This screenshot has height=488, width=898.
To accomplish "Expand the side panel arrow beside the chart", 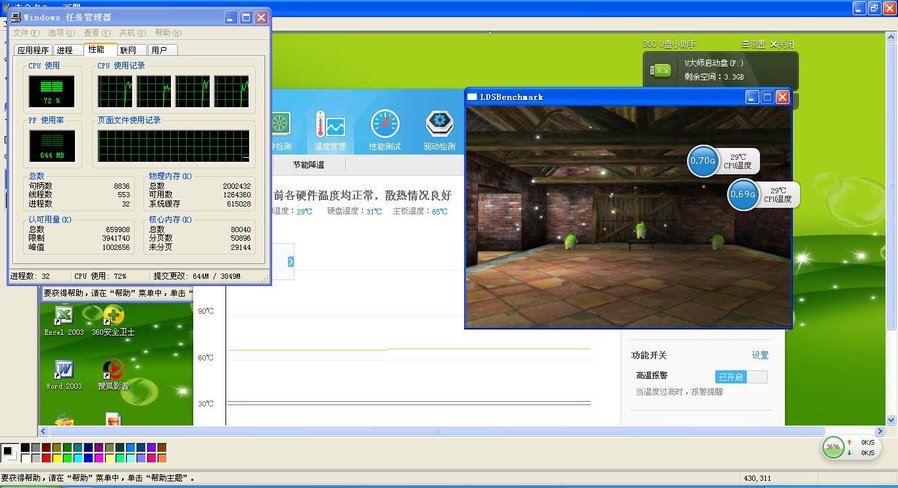I will tap(290, 262).
